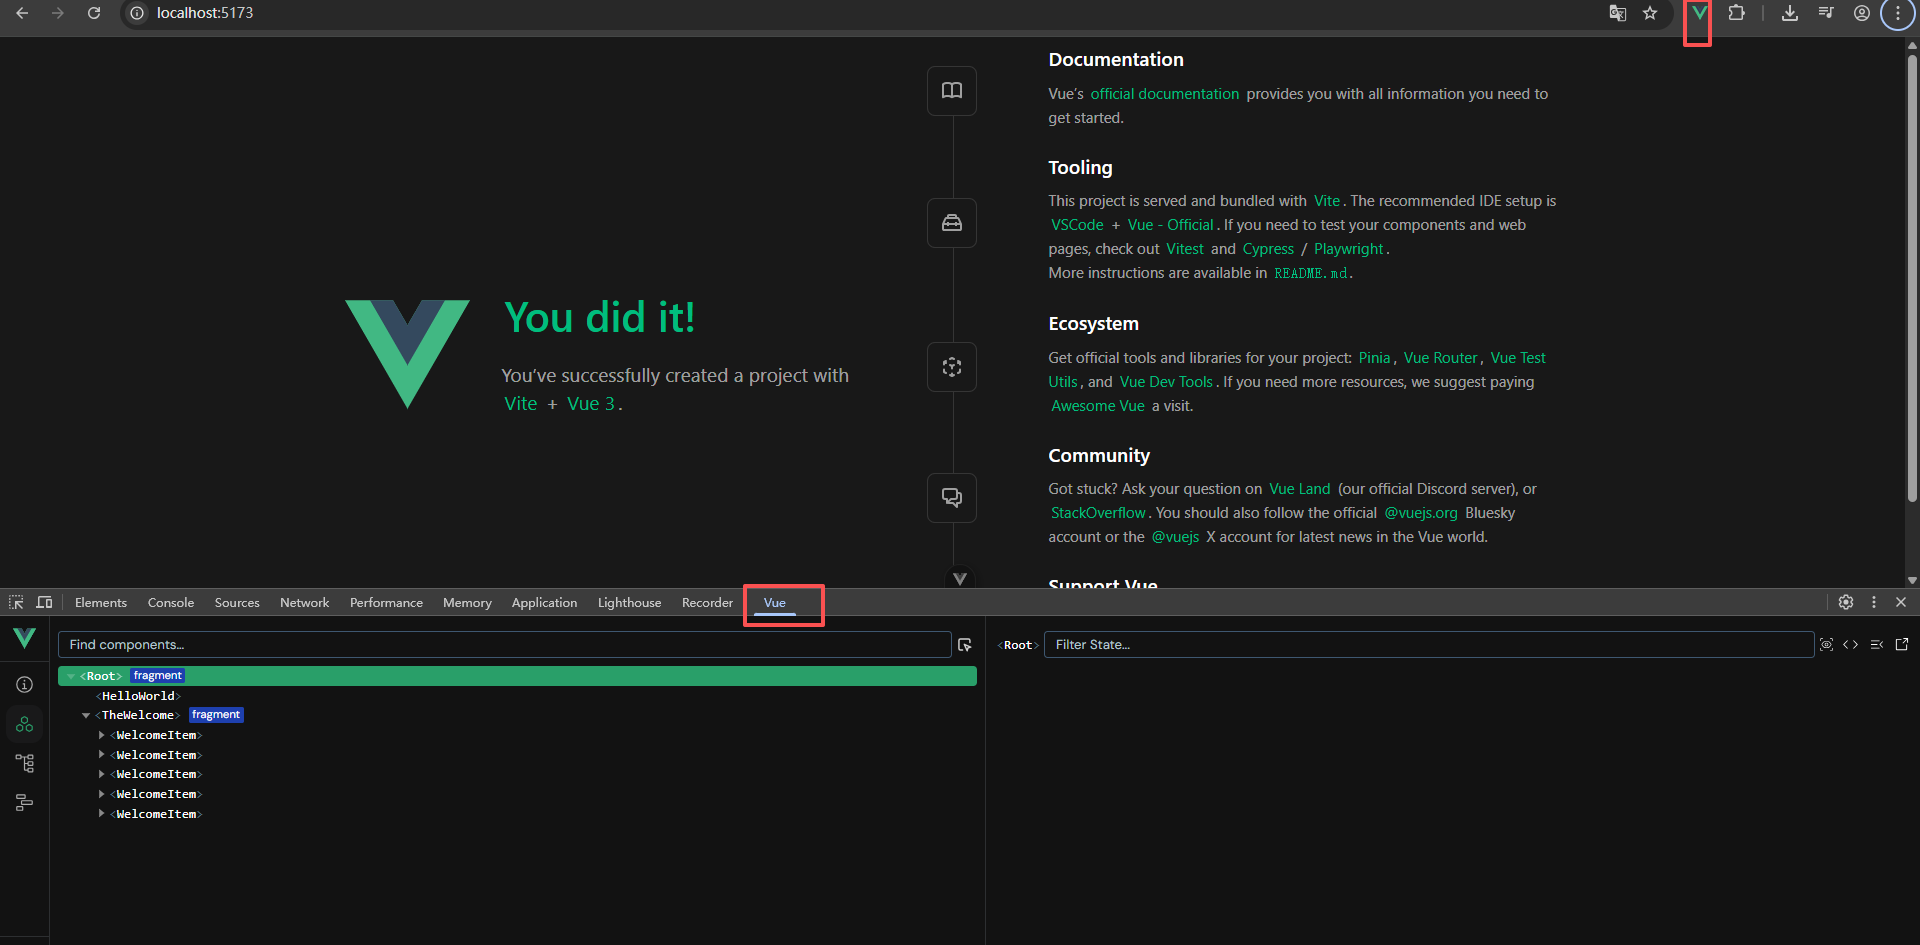Collapse the Root component node
Image resolution: width=1920 pixels, height=945 pixels.
click(71, 676)
